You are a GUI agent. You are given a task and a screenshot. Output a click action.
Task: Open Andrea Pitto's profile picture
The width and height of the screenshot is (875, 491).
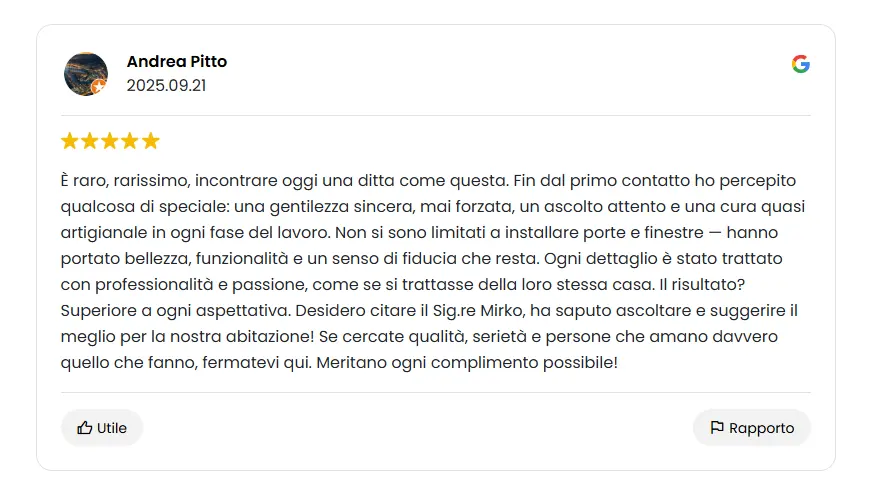click(86, 74)
